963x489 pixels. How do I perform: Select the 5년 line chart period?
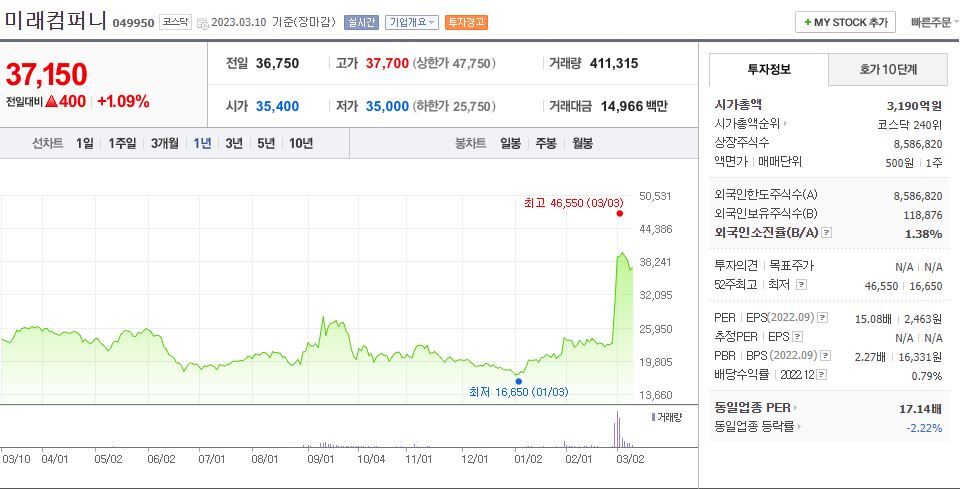pos(266,143)
